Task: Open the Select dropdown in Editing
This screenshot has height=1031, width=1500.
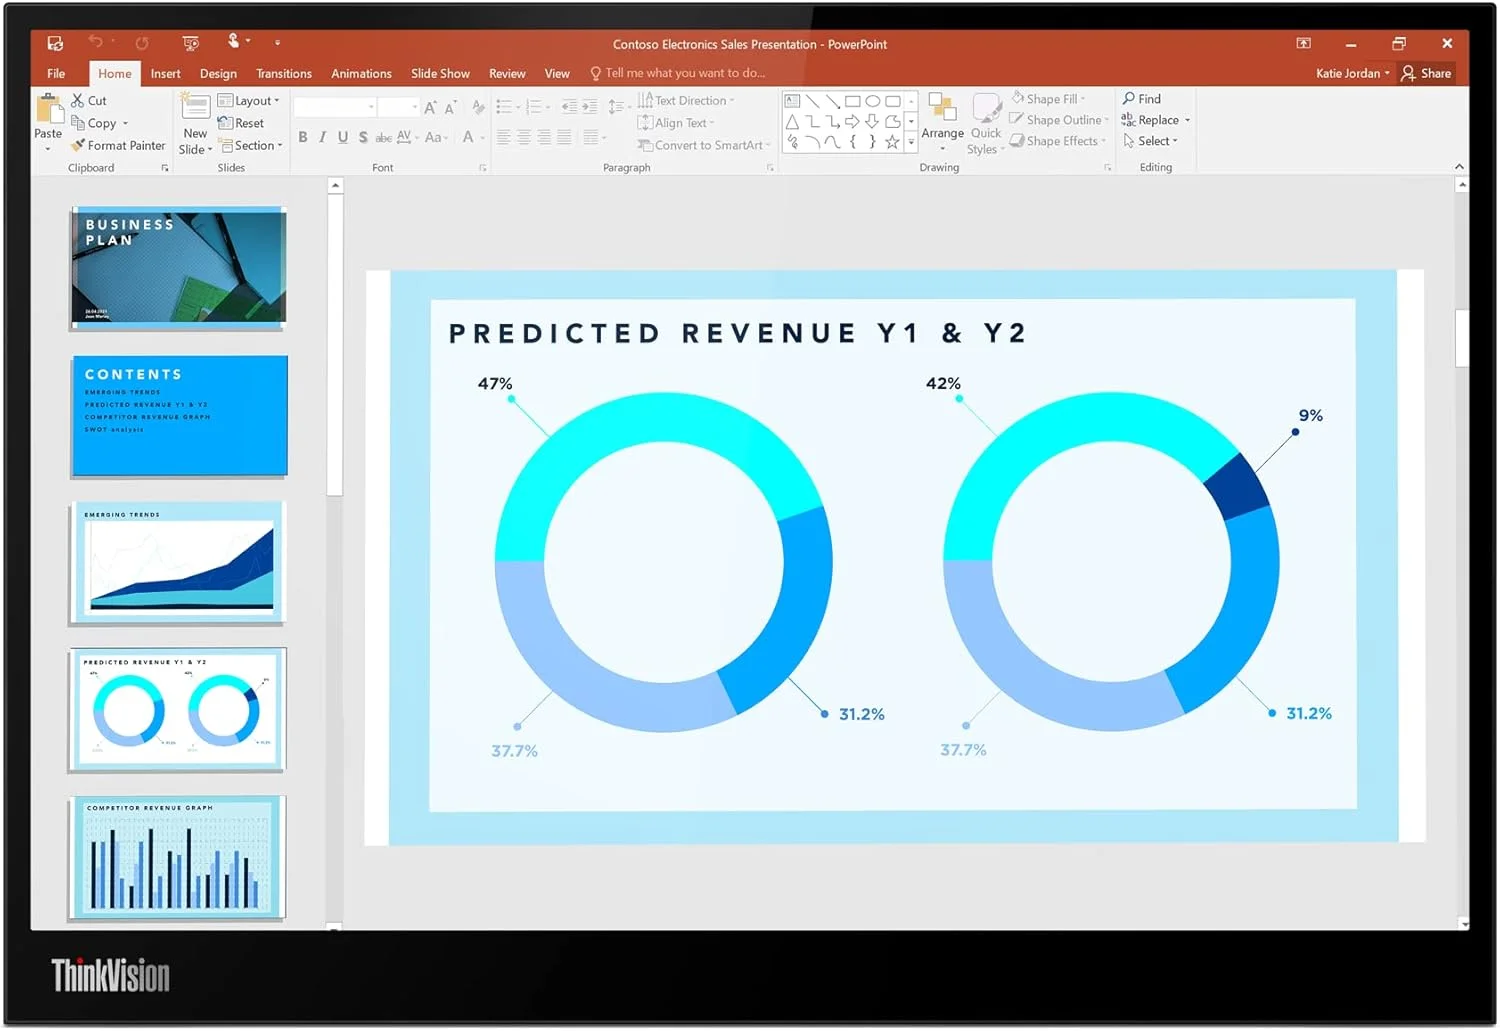Action: [x=1151, y=142]
